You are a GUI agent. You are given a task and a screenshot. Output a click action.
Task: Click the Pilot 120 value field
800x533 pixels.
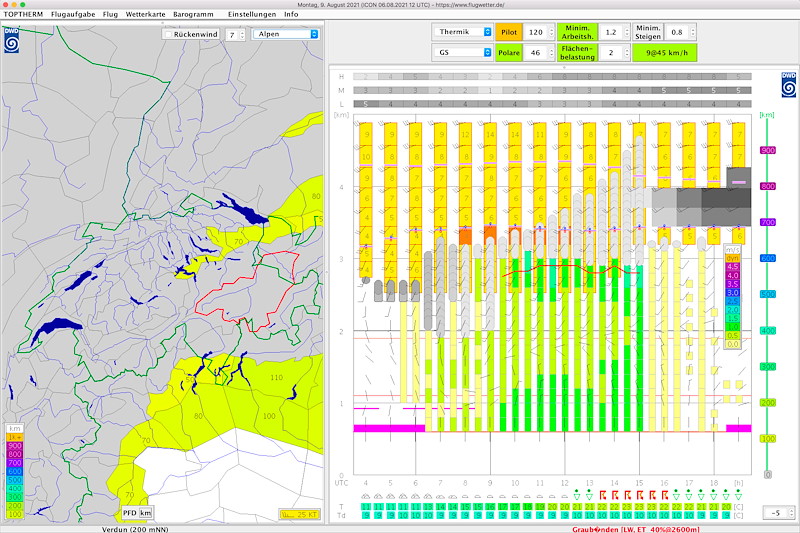[536, 32]
